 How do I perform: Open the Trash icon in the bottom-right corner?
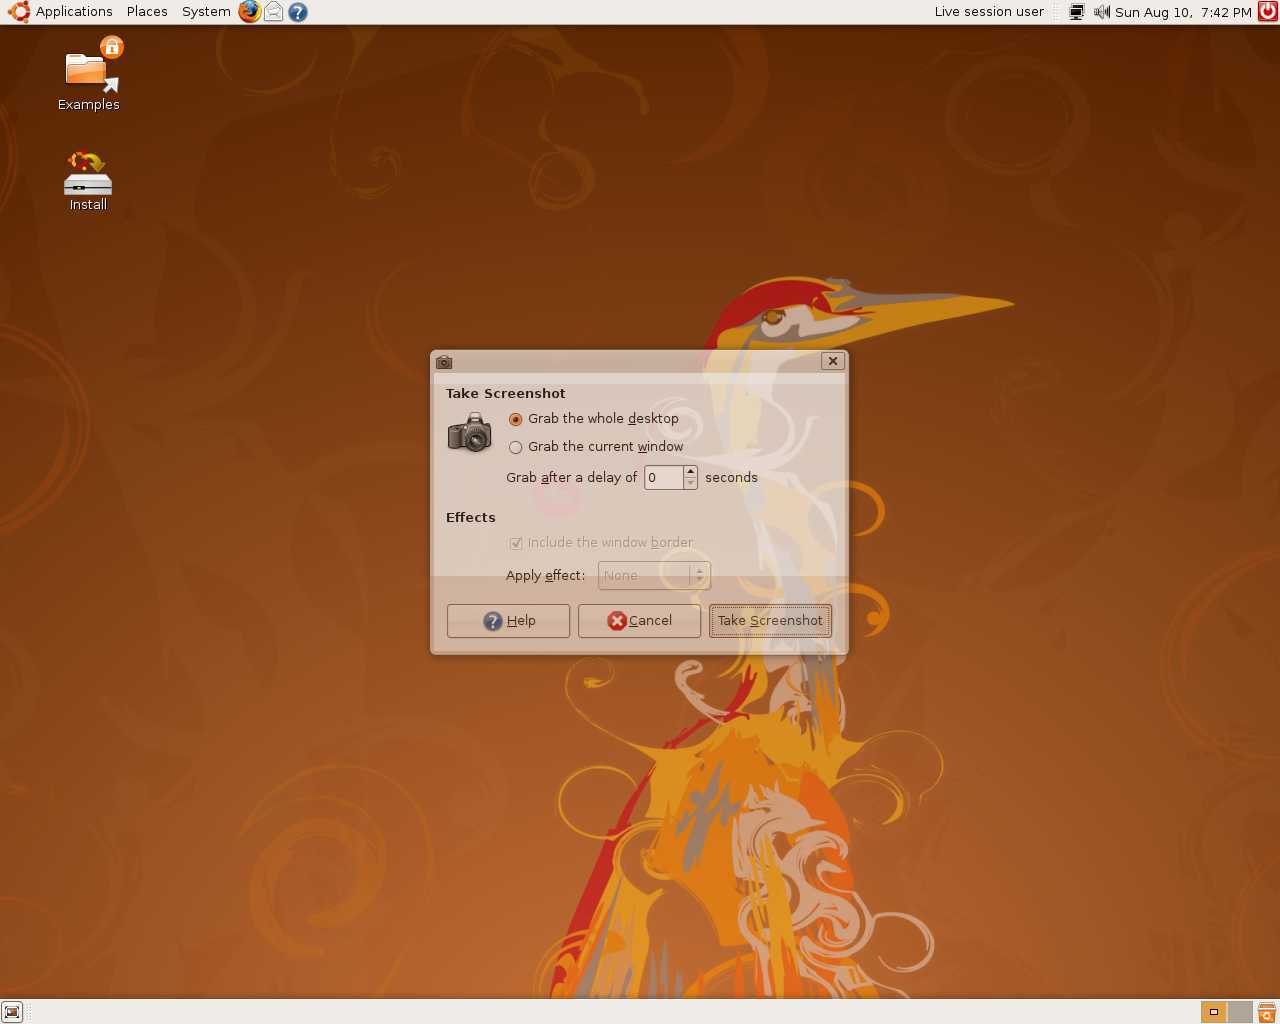1266,1012
